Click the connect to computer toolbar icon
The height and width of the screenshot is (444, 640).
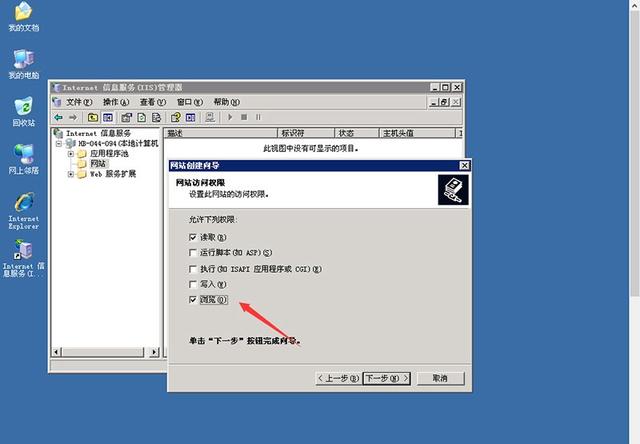pos(210,118)
